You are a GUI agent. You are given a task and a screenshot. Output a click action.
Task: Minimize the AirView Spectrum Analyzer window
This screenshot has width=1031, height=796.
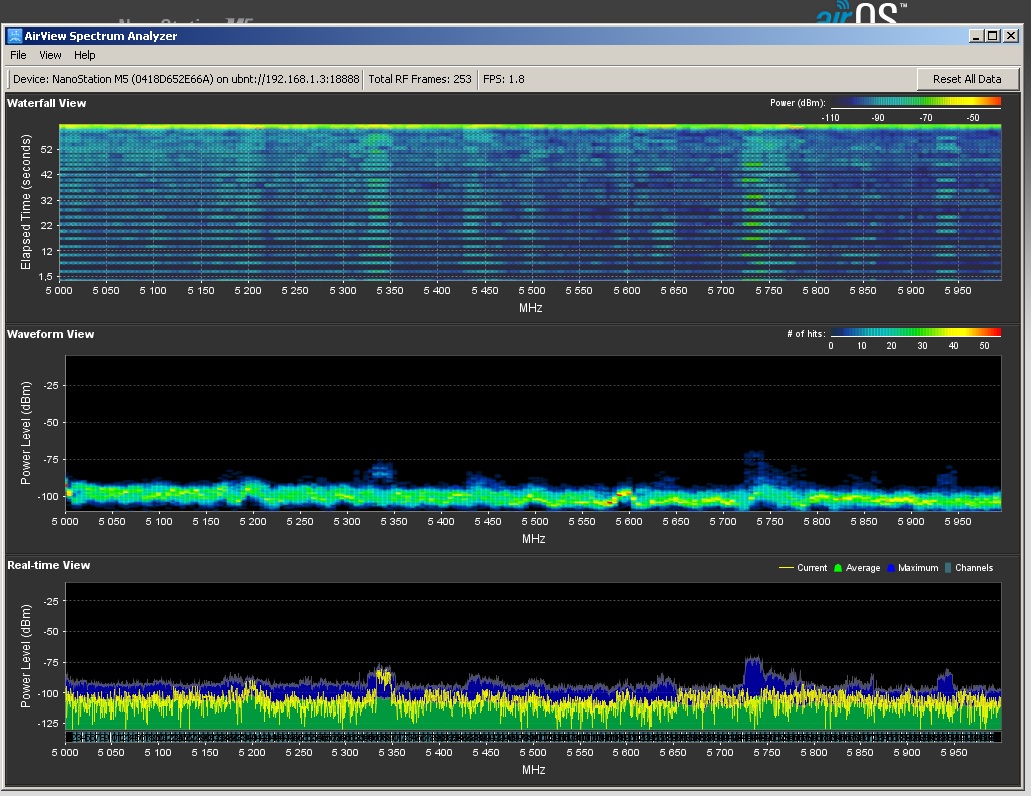[x=975, y=36]
